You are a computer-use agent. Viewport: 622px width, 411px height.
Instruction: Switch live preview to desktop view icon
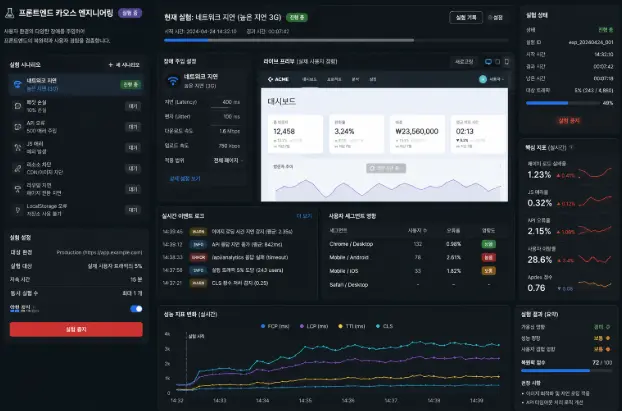[488, 61]
